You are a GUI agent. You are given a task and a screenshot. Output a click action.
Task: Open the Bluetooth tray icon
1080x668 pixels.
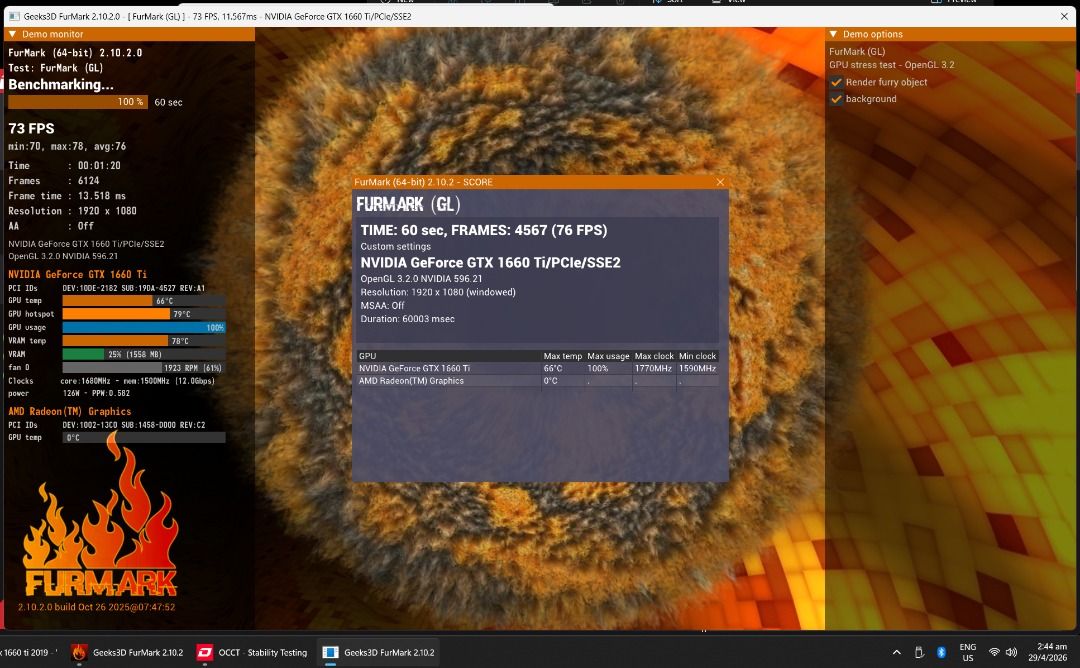[x=941, y=652]
